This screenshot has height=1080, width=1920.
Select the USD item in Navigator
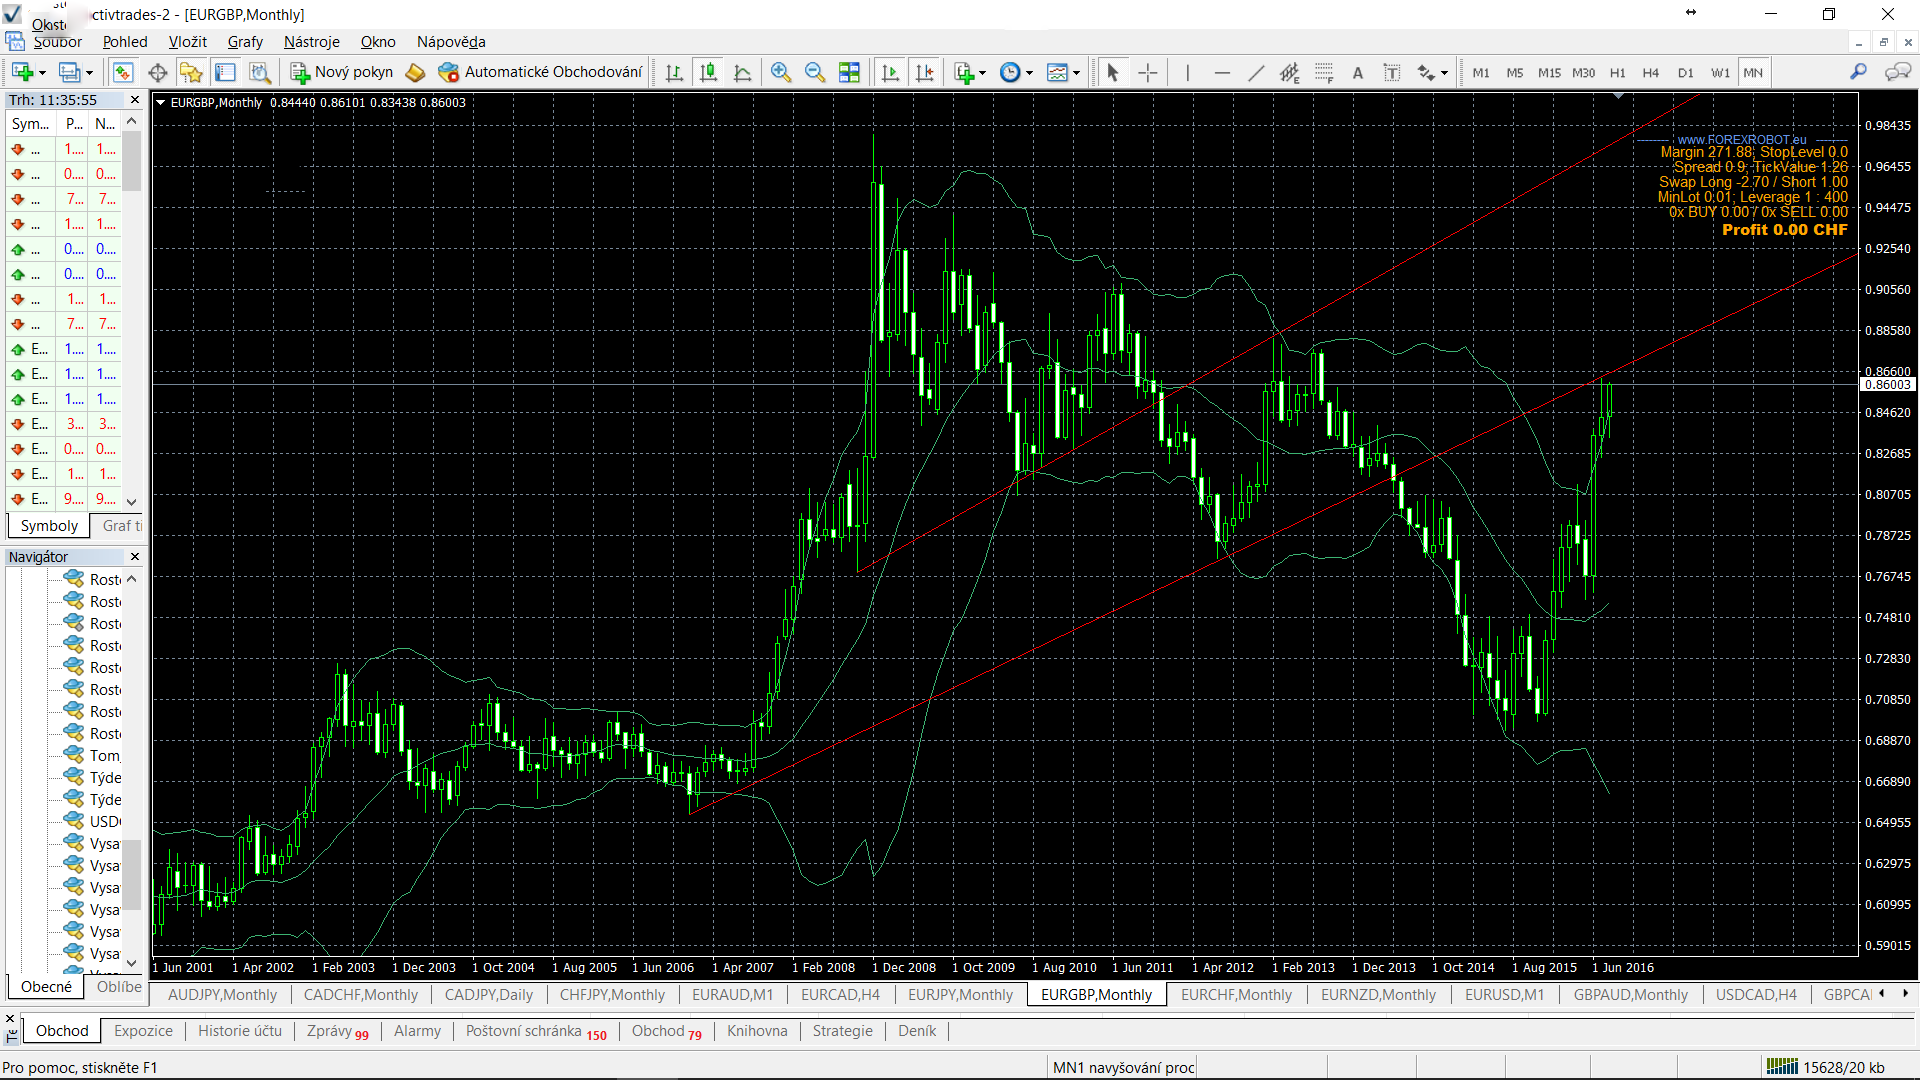[x=92, y=822]
